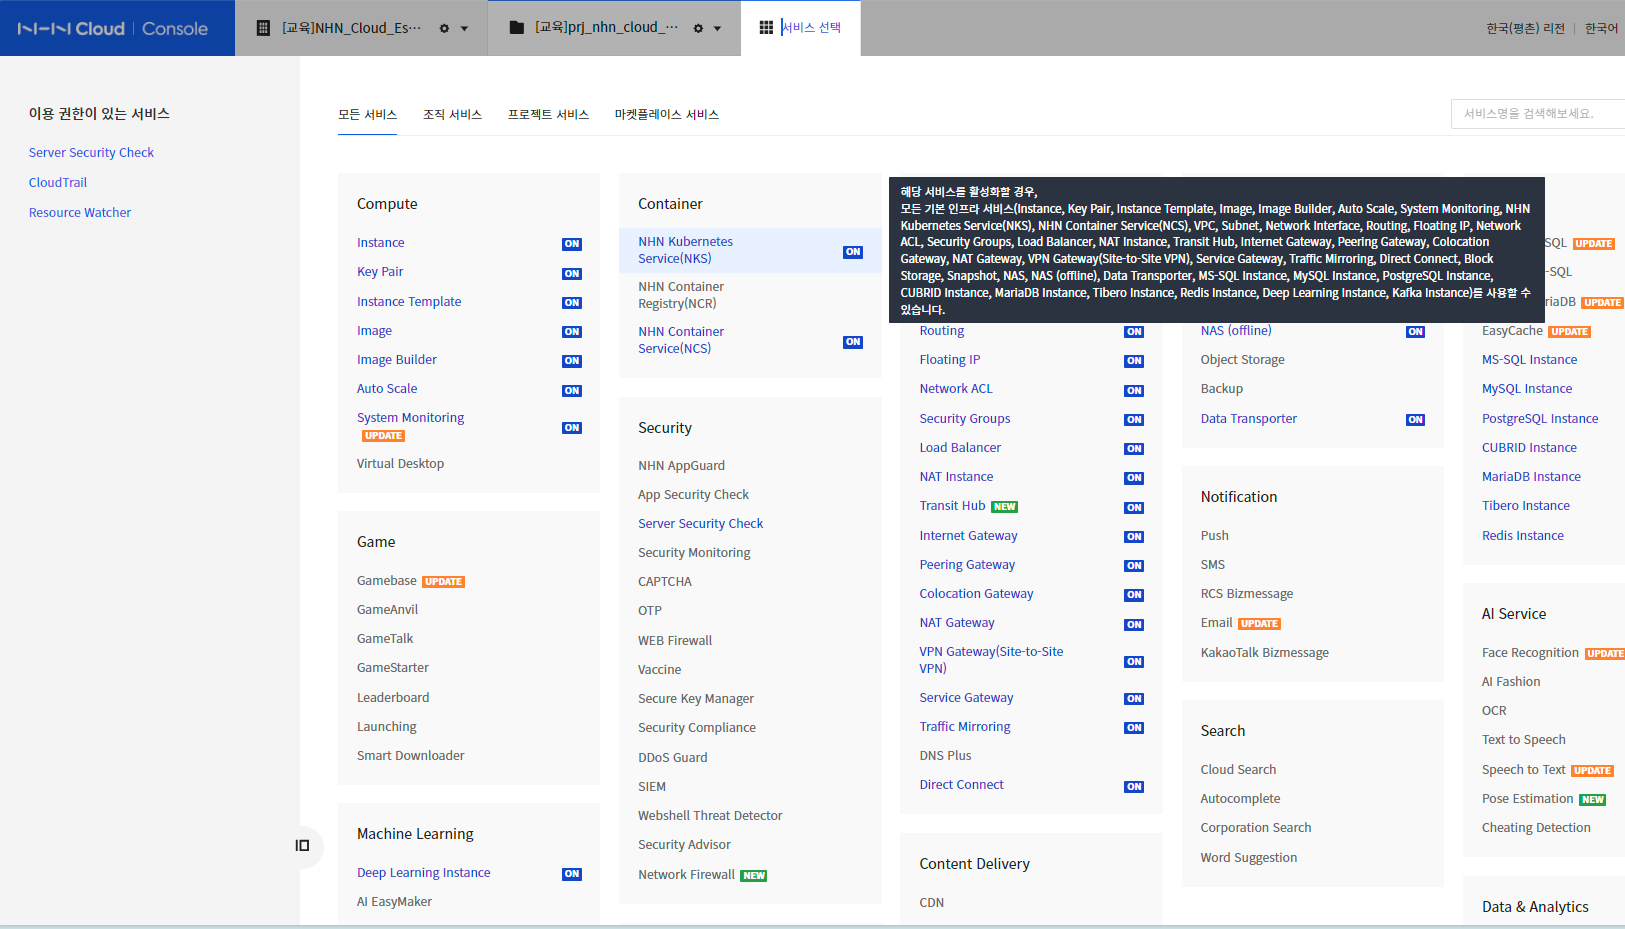Click the Virtual Desktop service
Screen dimensions: 1625x929
400,464
